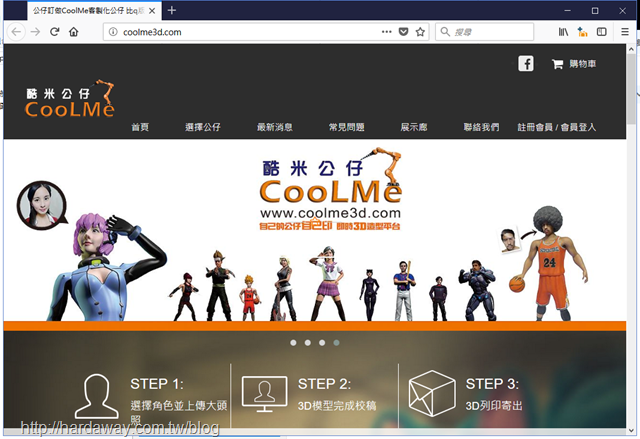
Task: Open 最新消息 news menu item
Action: [x=275, y=127]
